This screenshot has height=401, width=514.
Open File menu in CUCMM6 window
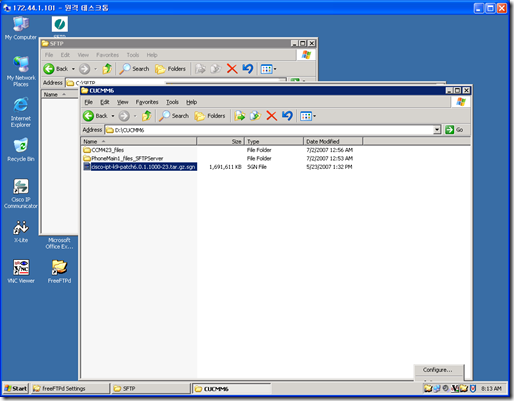pos(88,102)
